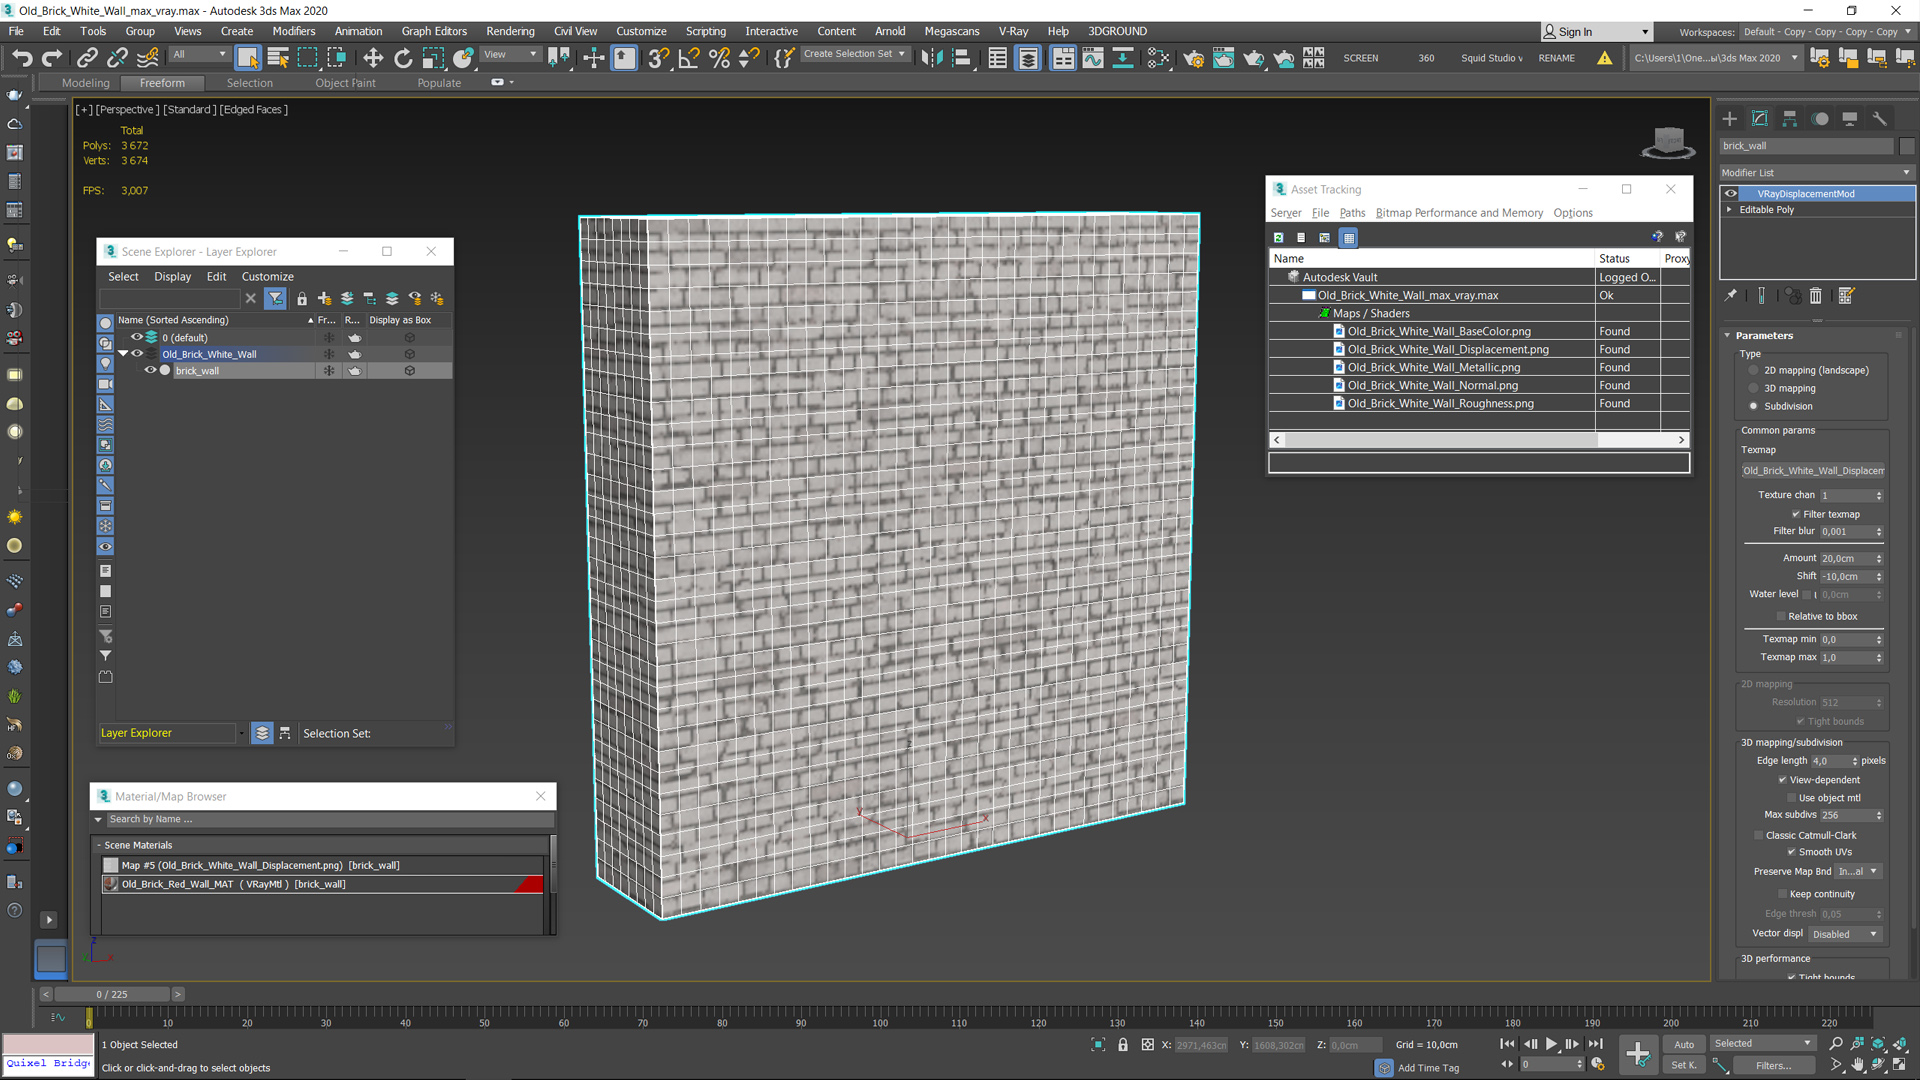Viewport: 1920px width, 1080px height.
Task: Switch to the Modeling ribbon tab
Action: (86, 83)
